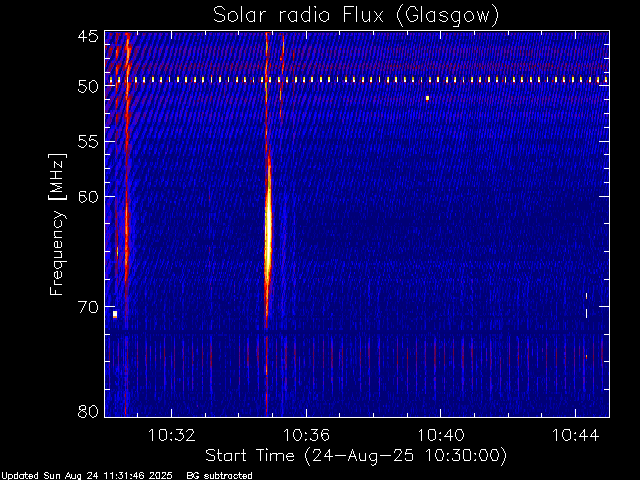Click the 80 MHz axis tick label

click(88, 411)
